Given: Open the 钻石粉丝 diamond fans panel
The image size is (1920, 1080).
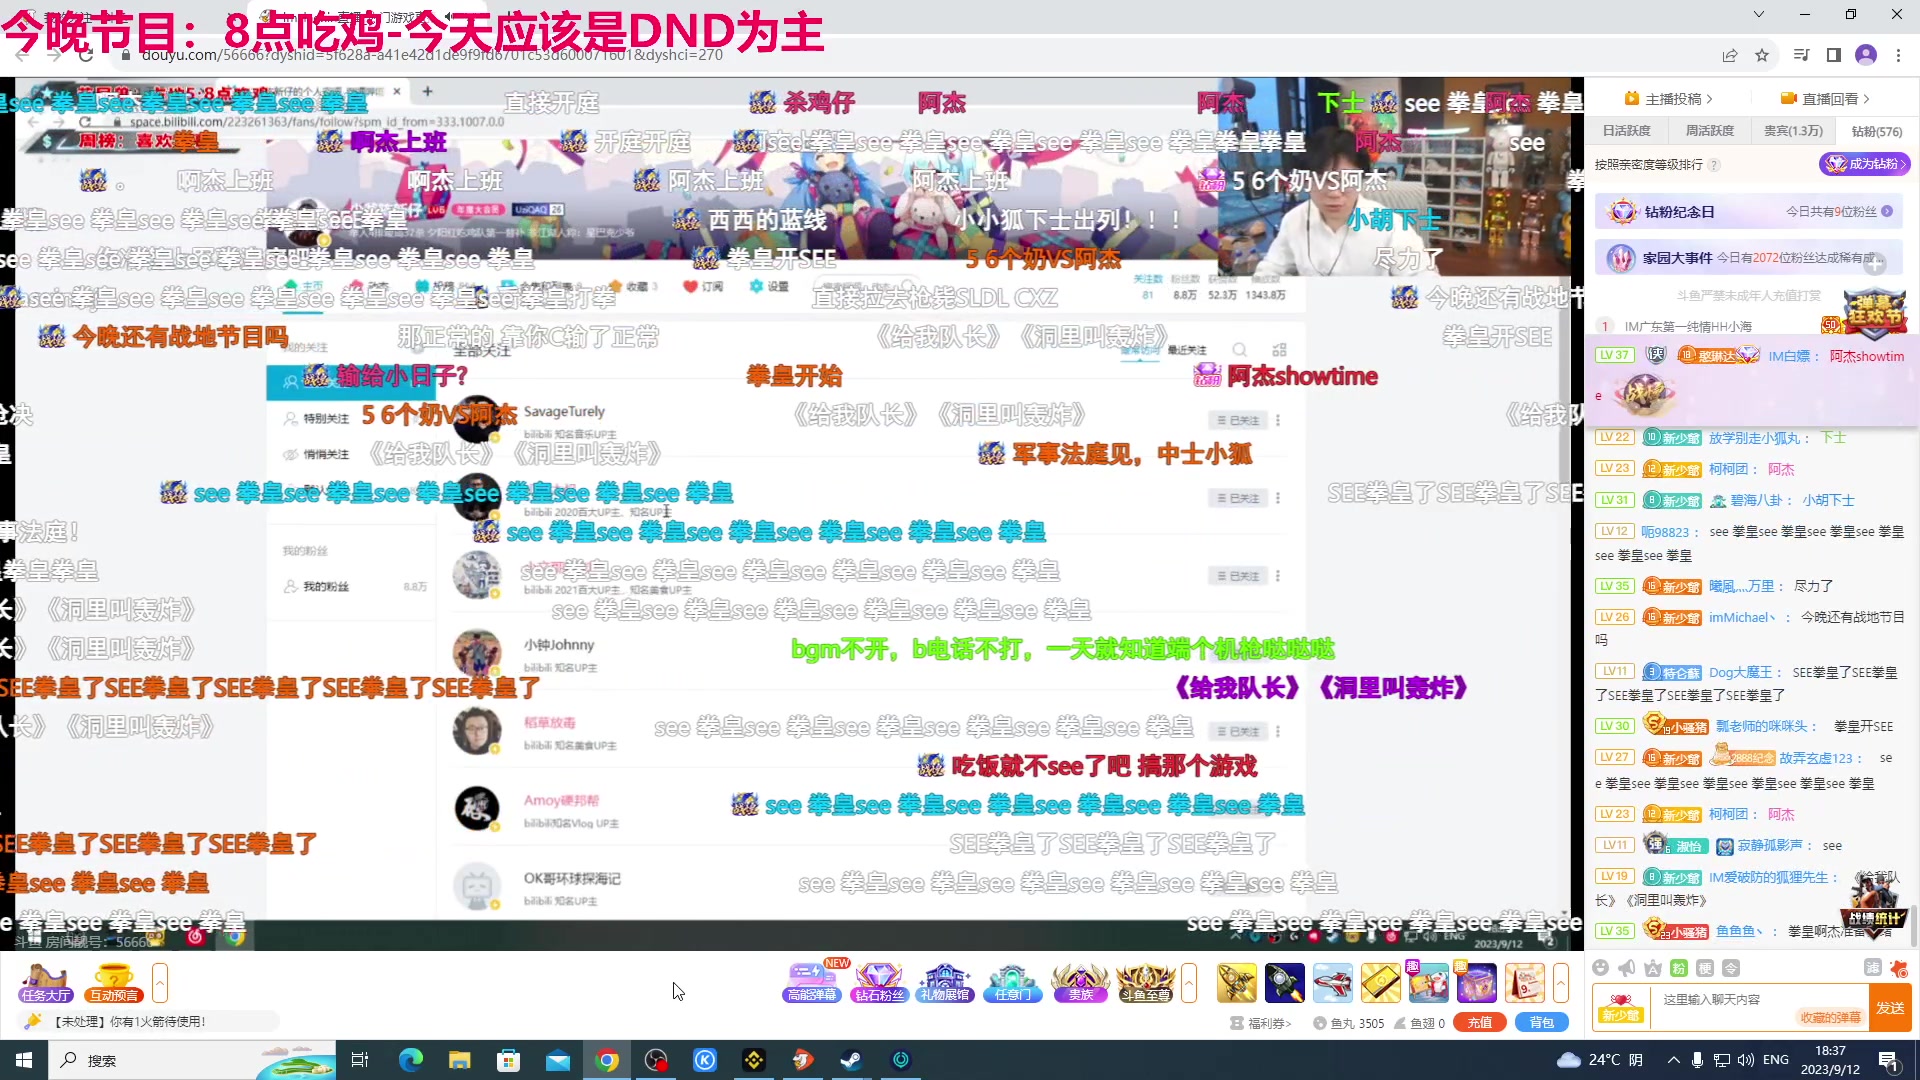Looking at the screenshot, I should pyautogui.click(x=879, y=983).
